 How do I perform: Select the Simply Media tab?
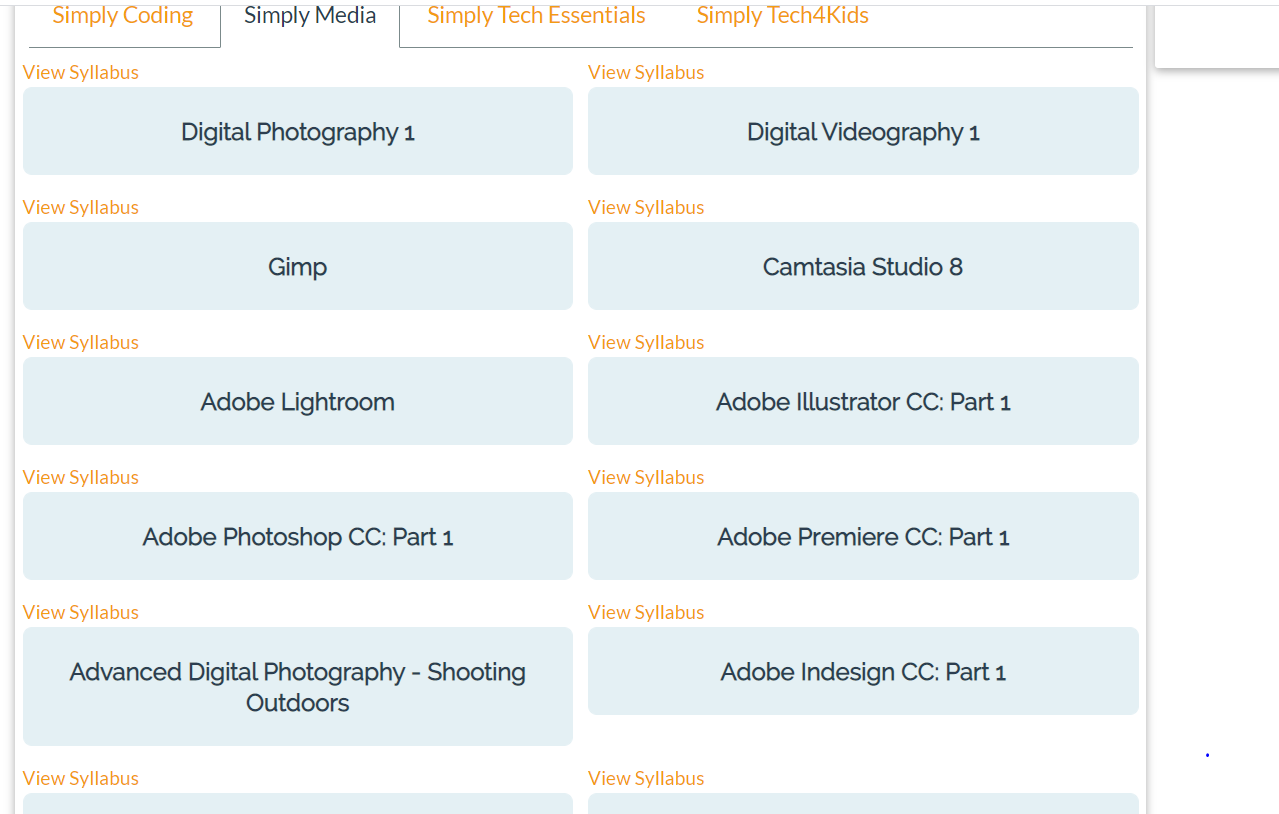coord(310,16)
